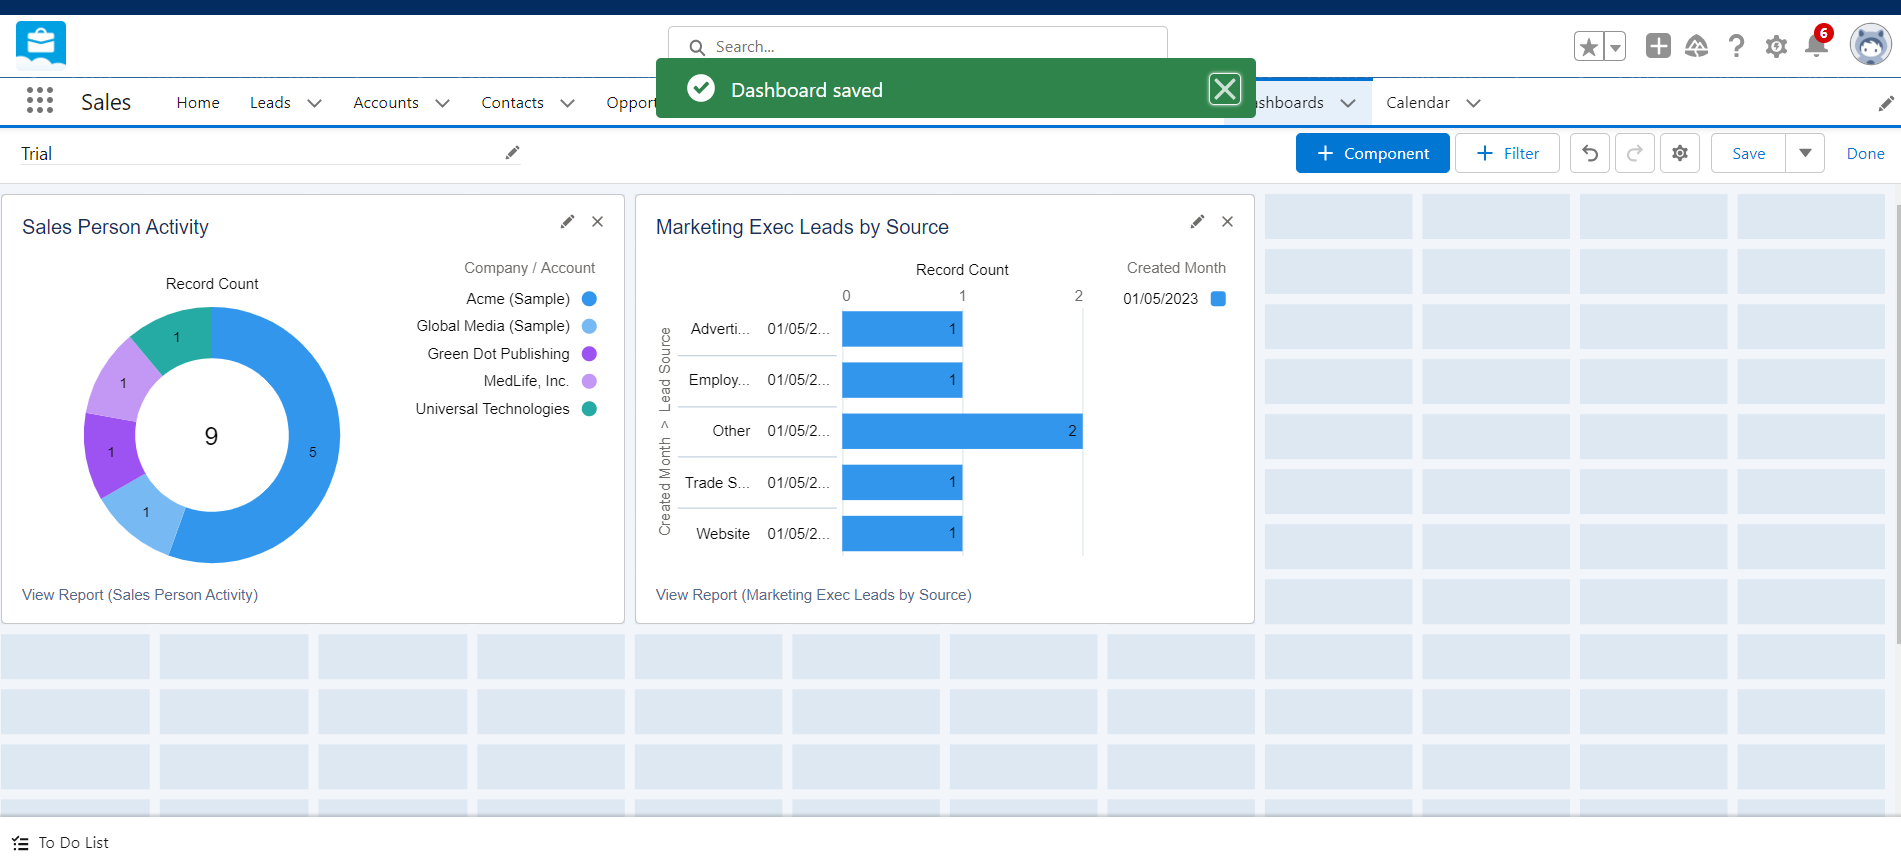Open the Help question mark icon

[x=1736, y=46]
